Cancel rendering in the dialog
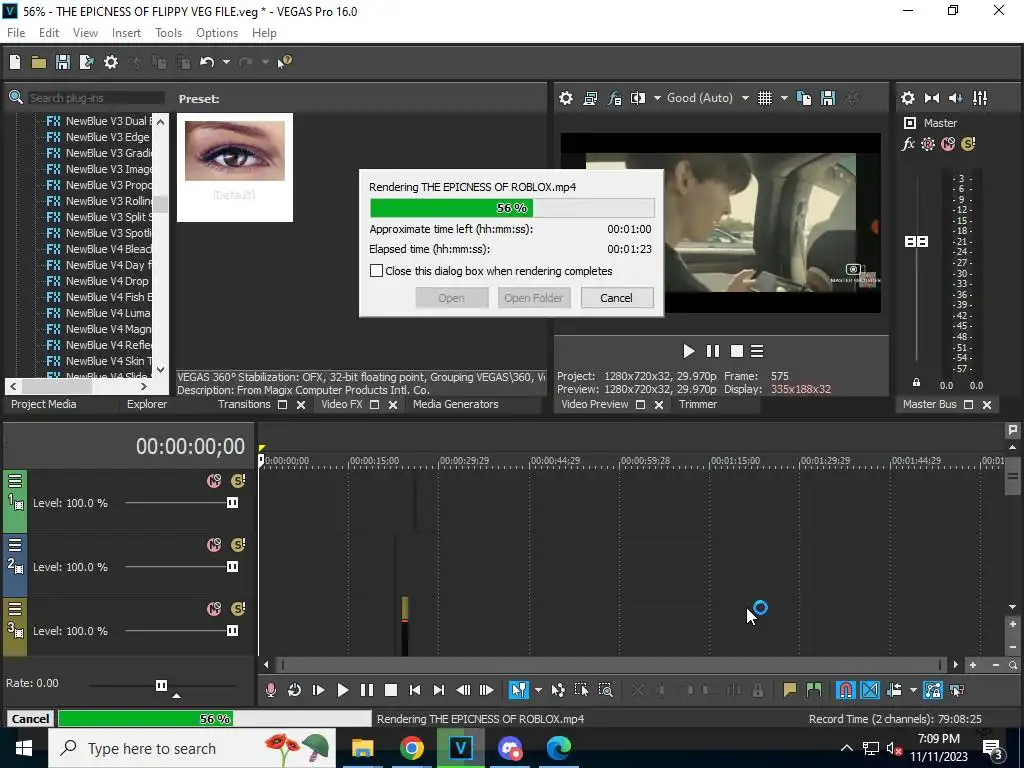 point(616,298)
